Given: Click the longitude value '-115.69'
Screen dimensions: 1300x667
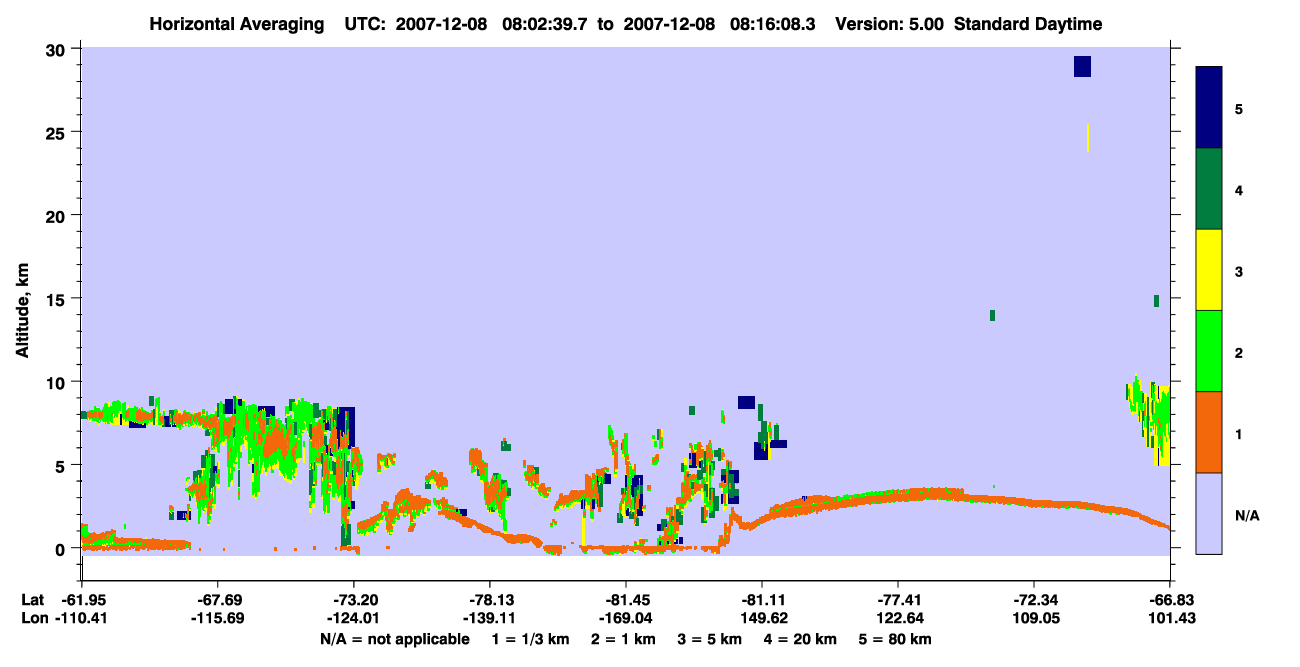Looking at the screenshot, I should pos(217,619).
